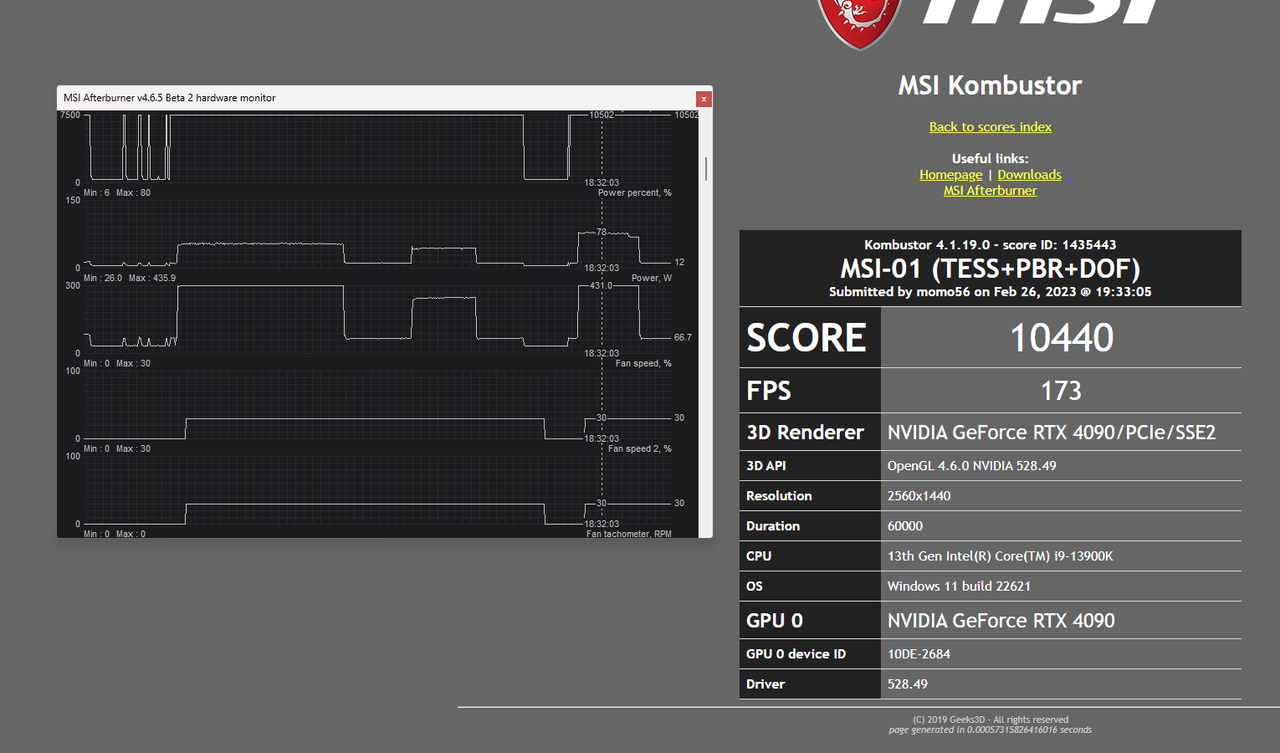Screen dimensions: 1280x753
Task: Click the Min : 6 Max : 80 readout
Action: pos(117,193)
